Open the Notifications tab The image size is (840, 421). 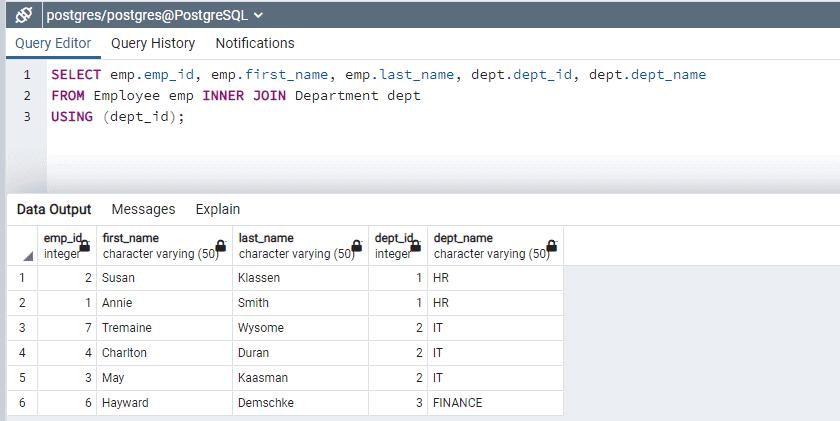coord(255,43)
